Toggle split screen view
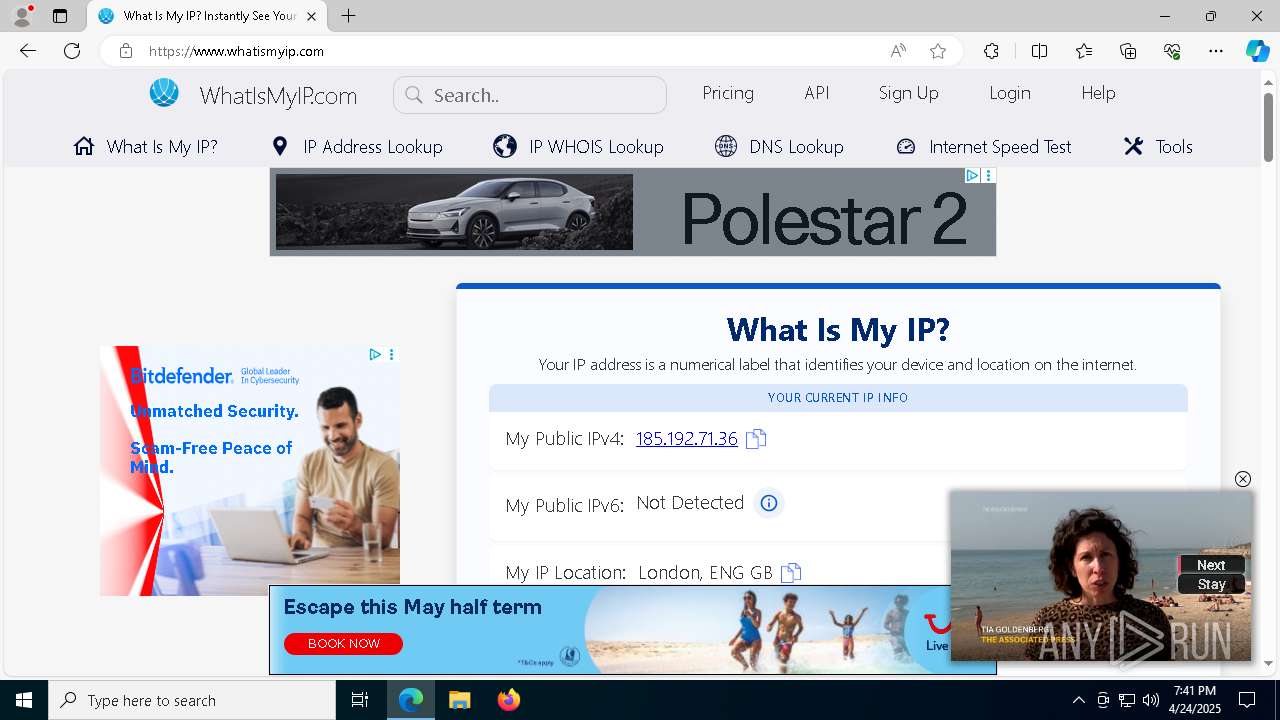The height and width of the screenshot is (720, 1280). pos(1039,51)
